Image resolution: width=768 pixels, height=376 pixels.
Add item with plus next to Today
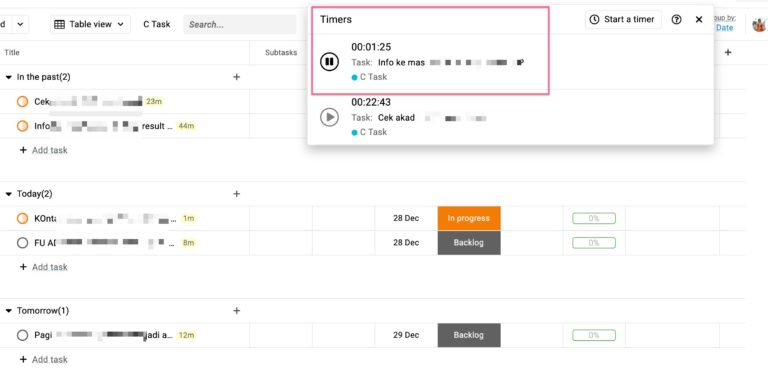click(x=237, y=194)
